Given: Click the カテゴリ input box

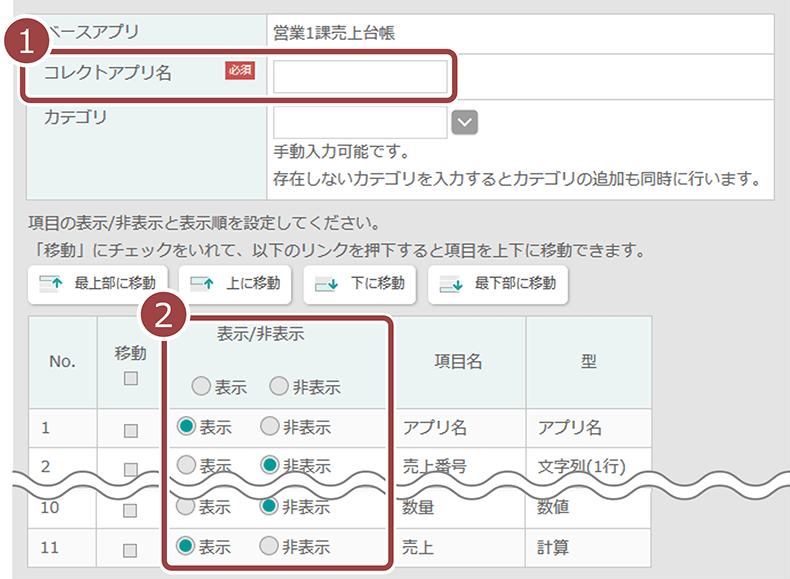Looking at the screenshot, I should (x=360, y=122).
